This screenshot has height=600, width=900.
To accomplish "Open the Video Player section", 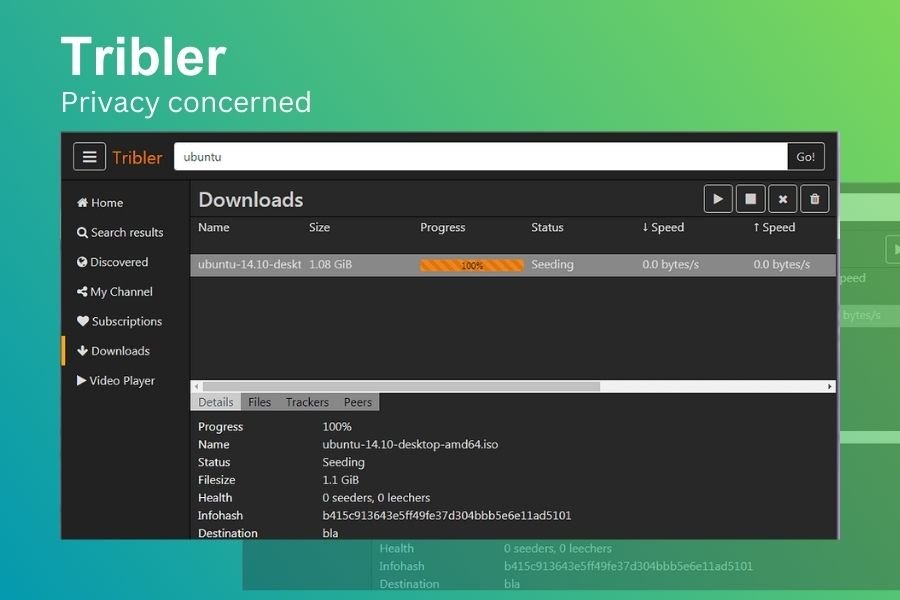I will point(115,381).
